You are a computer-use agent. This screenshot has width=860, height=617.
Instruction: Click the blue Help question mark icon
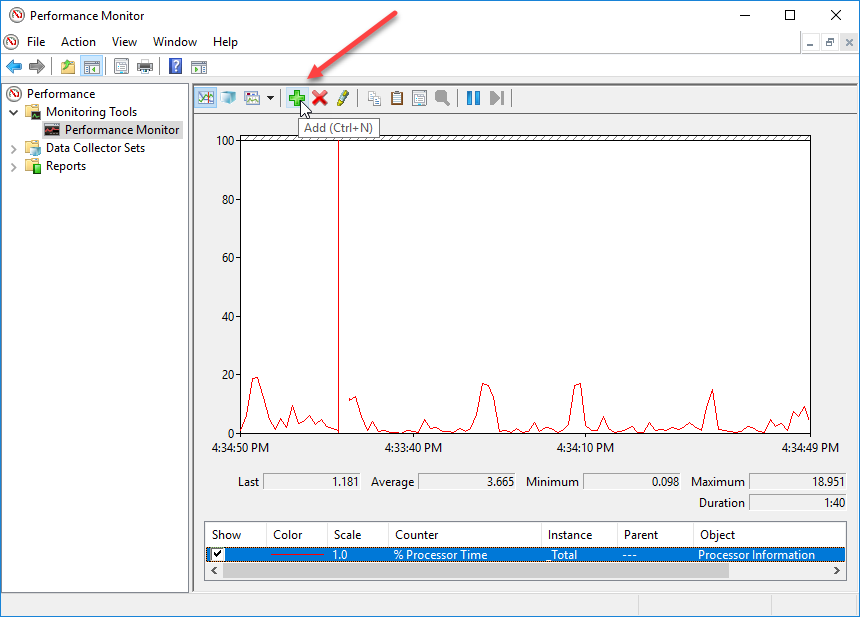175,67
